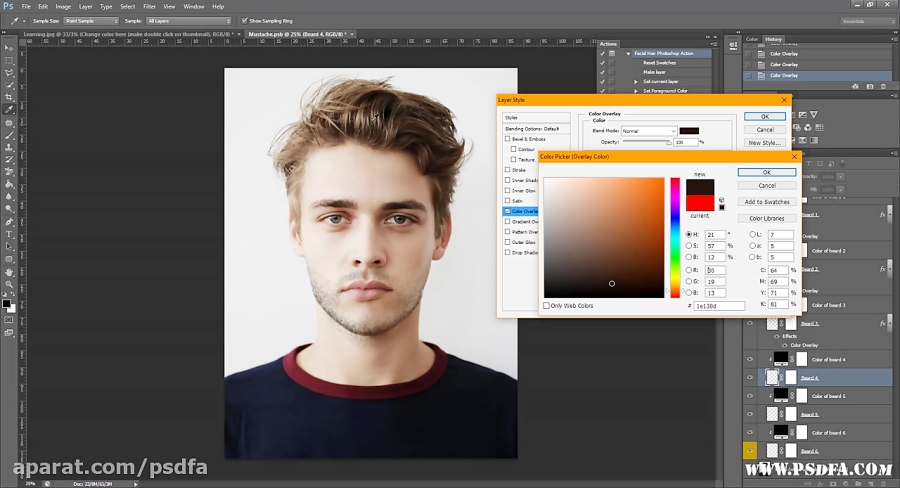
Task: Click the hex color input field
Action: point(719,306)
